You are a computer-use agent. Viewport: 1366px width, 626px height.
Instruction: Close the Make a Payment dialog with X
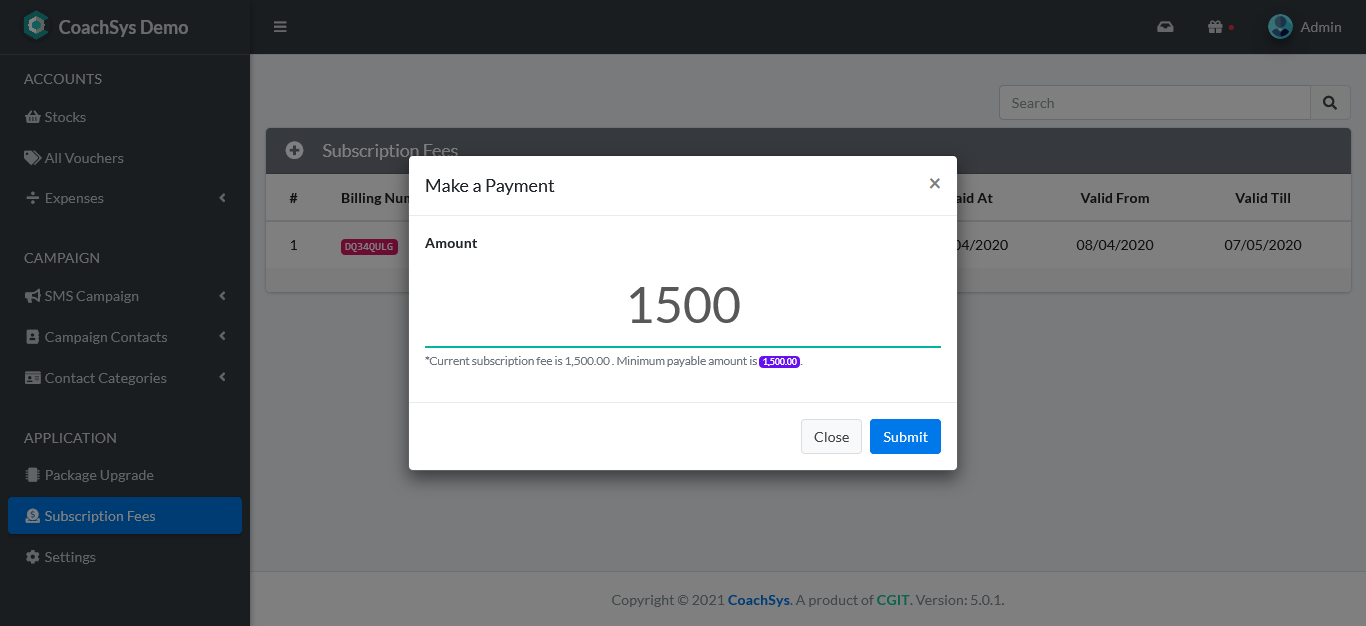click(934, 184)
